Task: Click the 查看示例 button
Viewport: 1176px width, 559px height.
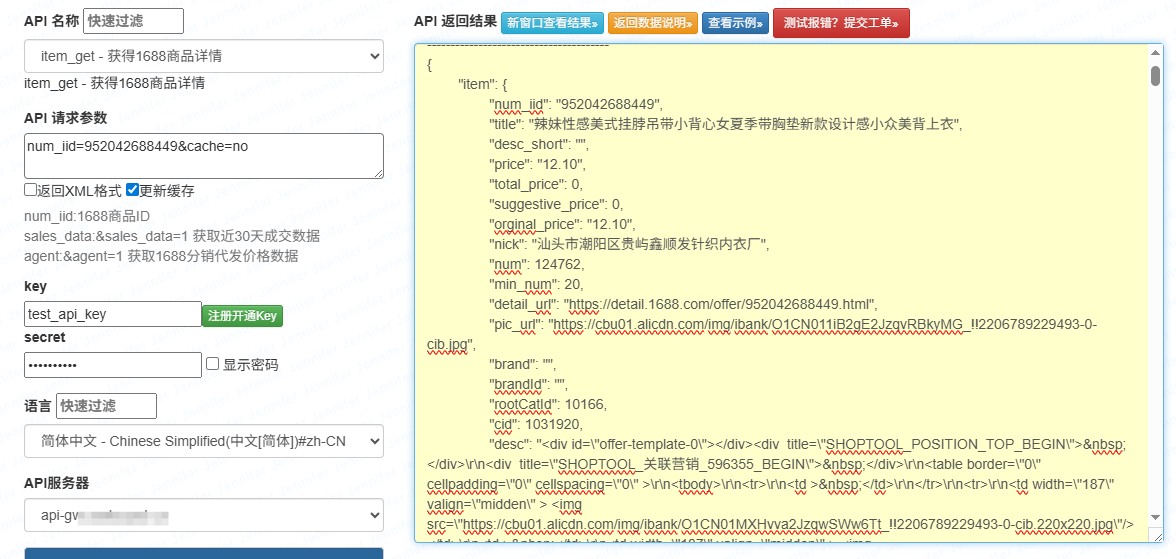Action: click(735, 23)
